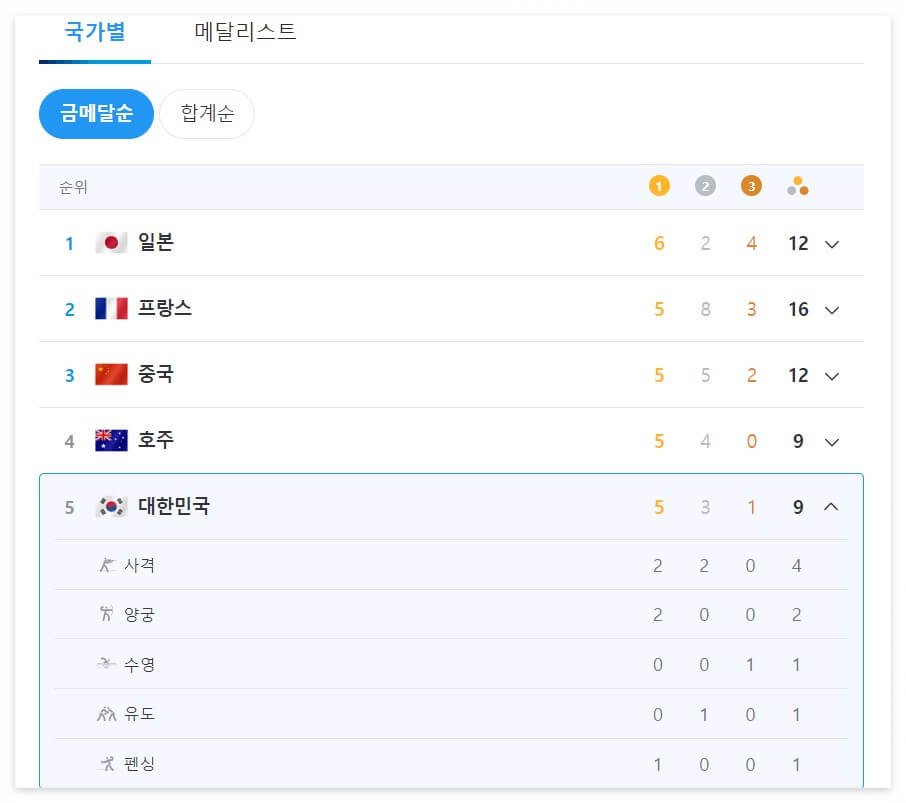Viewport: 906px width, 803px height.
Task: Select the South Korea flag icon
Action: (110, 507)
